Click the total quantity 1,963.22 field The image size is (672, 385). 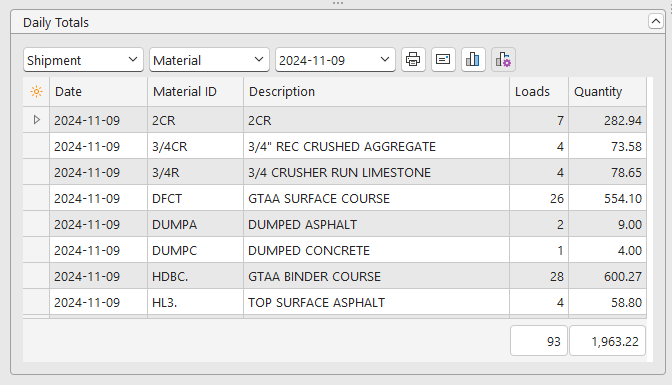[x=607, y=341]
